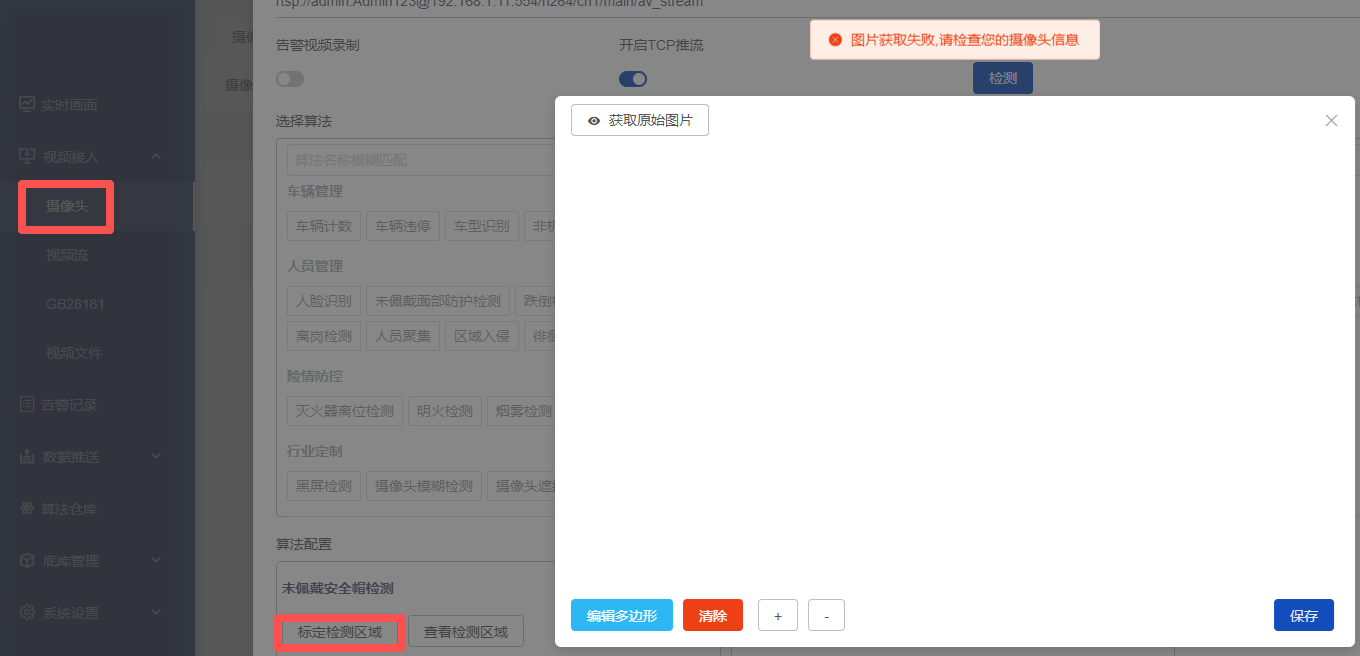
Task: Click the 底库管理 cube icon
Action: (x=27, y=561)
